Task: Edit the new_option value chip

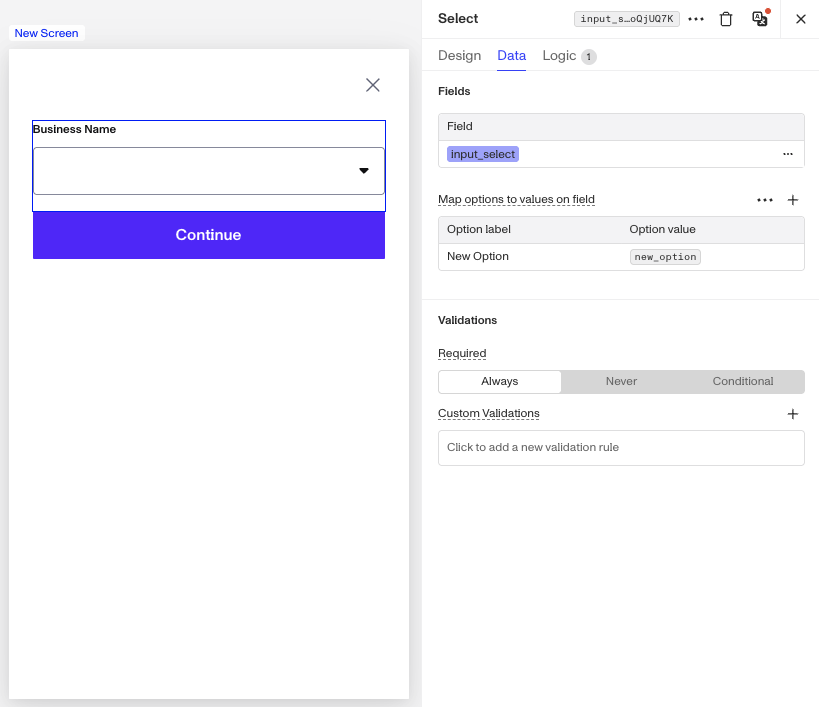Action: [x=665, y=257]
